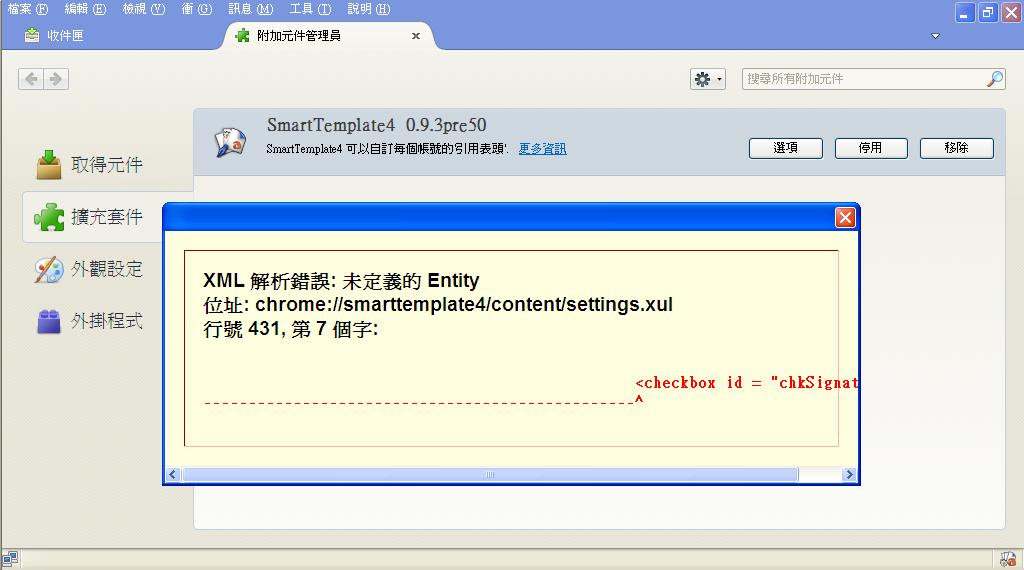Click the SmartTemplate4 status bar icon

click(1008, 559)
